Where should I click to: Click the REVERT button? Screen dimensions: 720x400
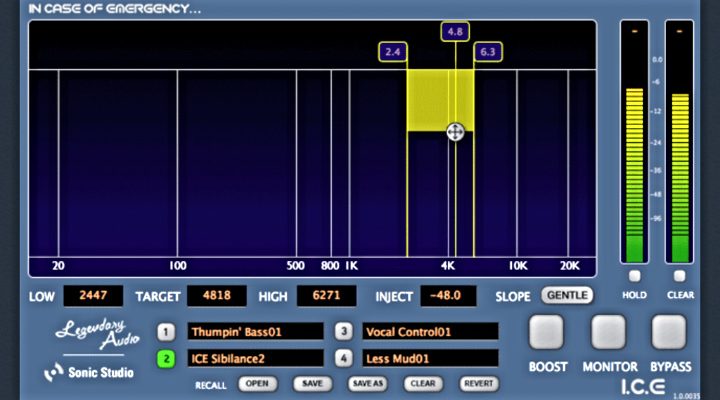[478, 383]
